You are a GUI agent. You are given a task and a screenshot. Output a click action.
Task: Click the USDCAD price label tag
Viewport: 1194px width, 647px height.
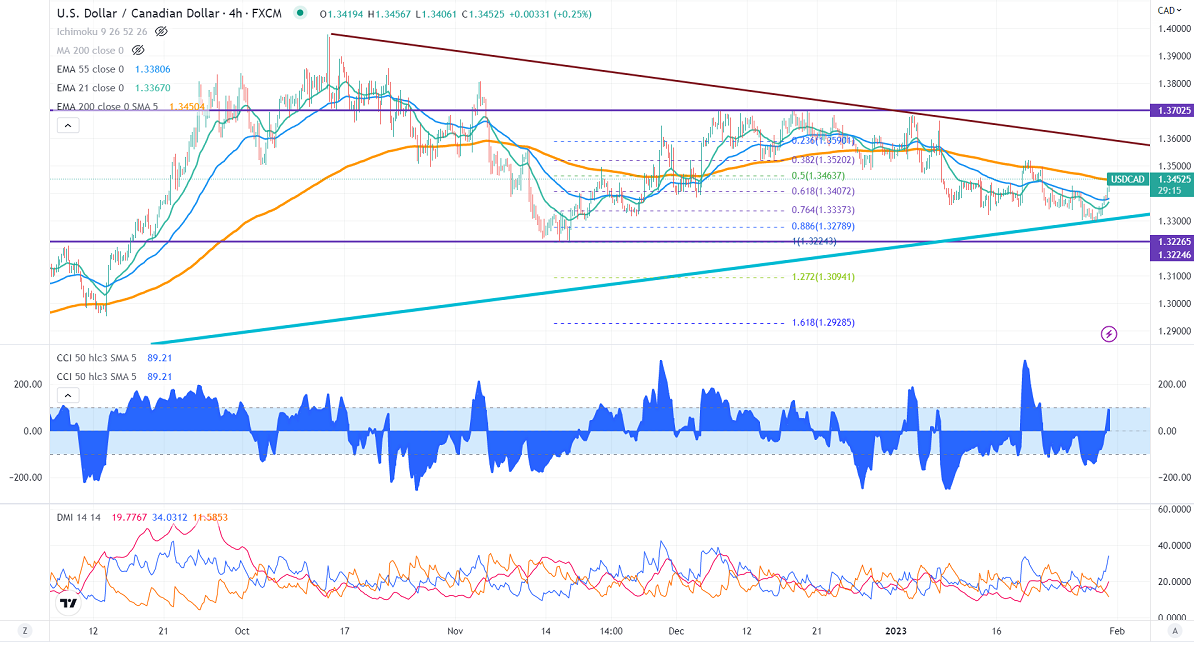[1127, 179]
